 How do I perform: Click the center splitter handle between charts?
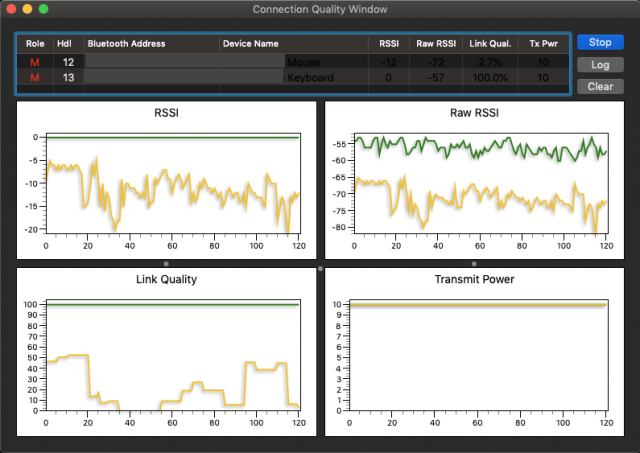click(x=320, y=269)
